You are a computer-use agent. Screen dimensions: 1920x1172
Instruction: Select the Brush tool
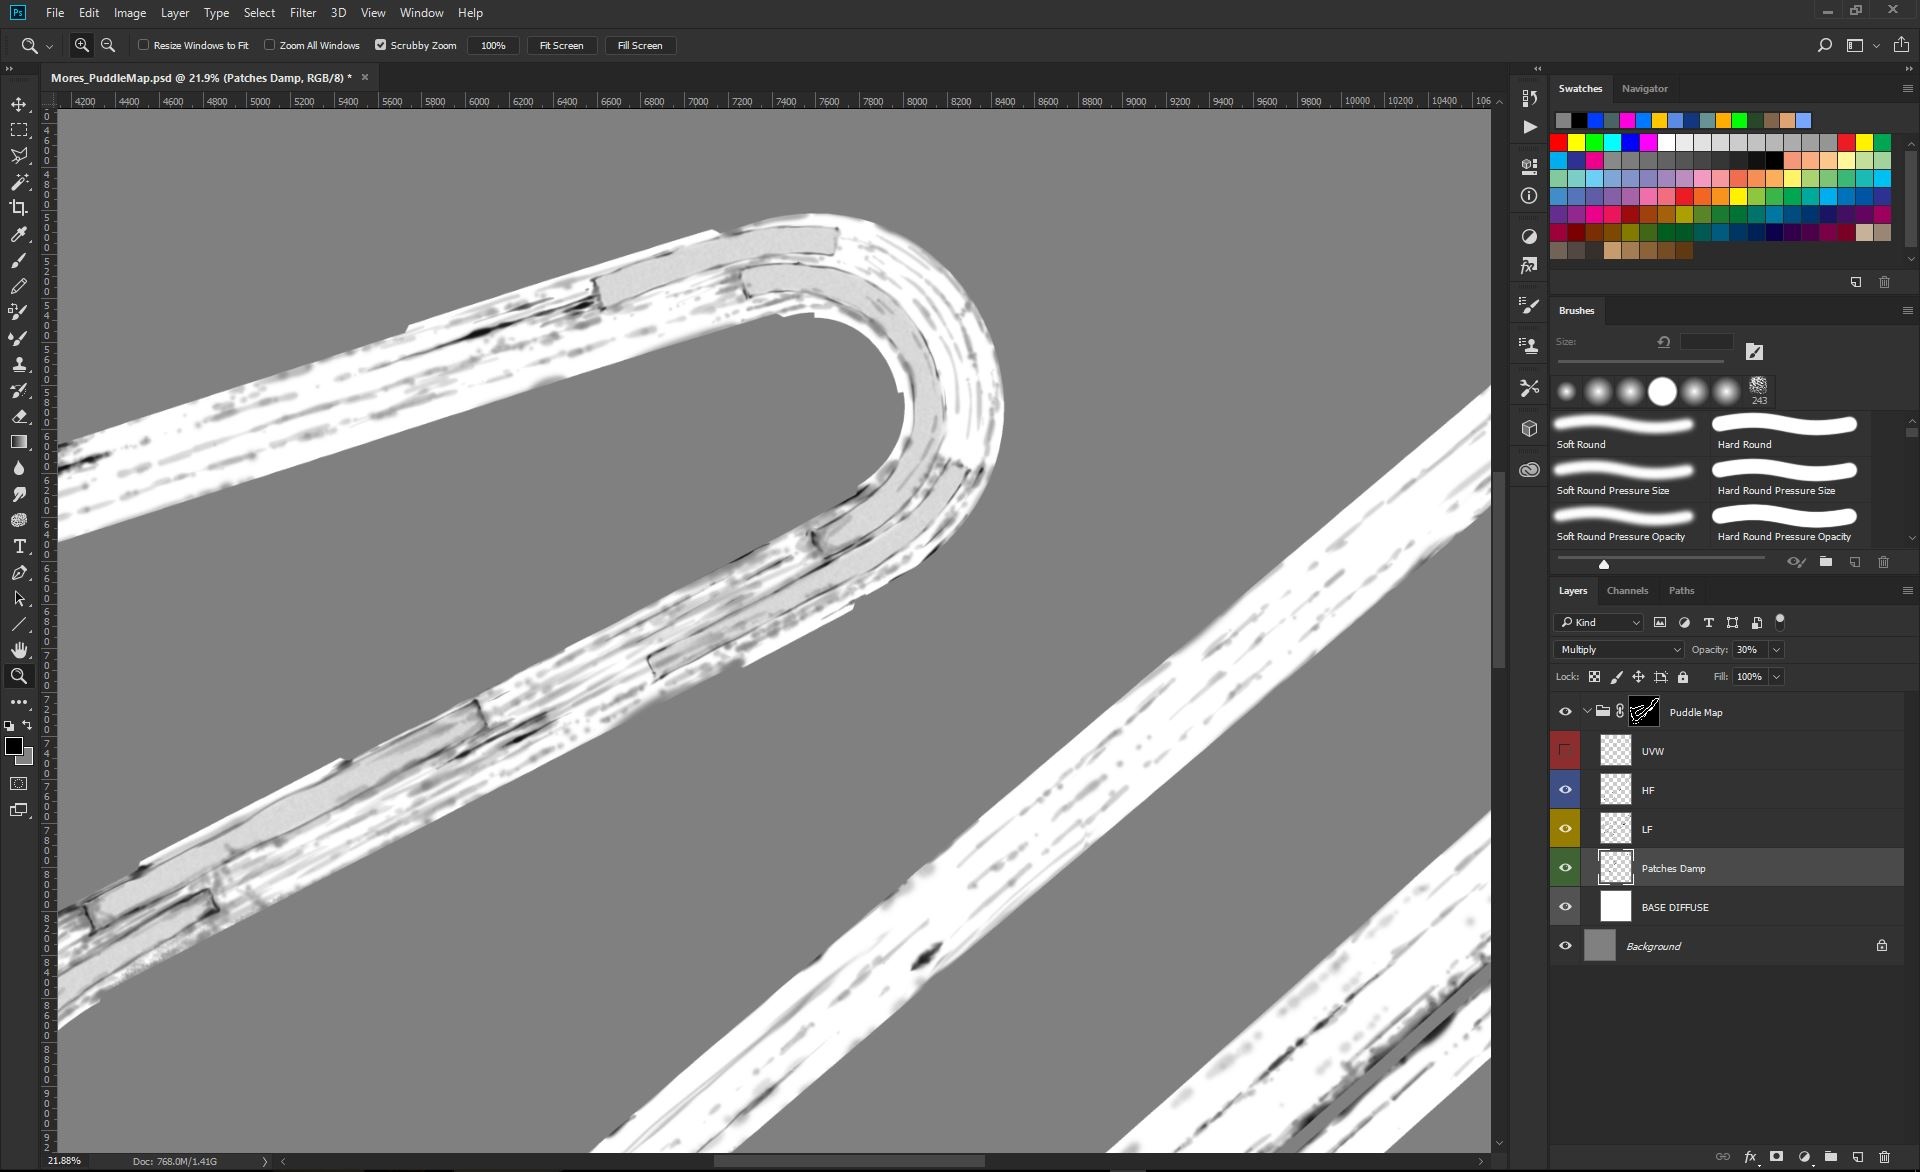tap(19, 260)
